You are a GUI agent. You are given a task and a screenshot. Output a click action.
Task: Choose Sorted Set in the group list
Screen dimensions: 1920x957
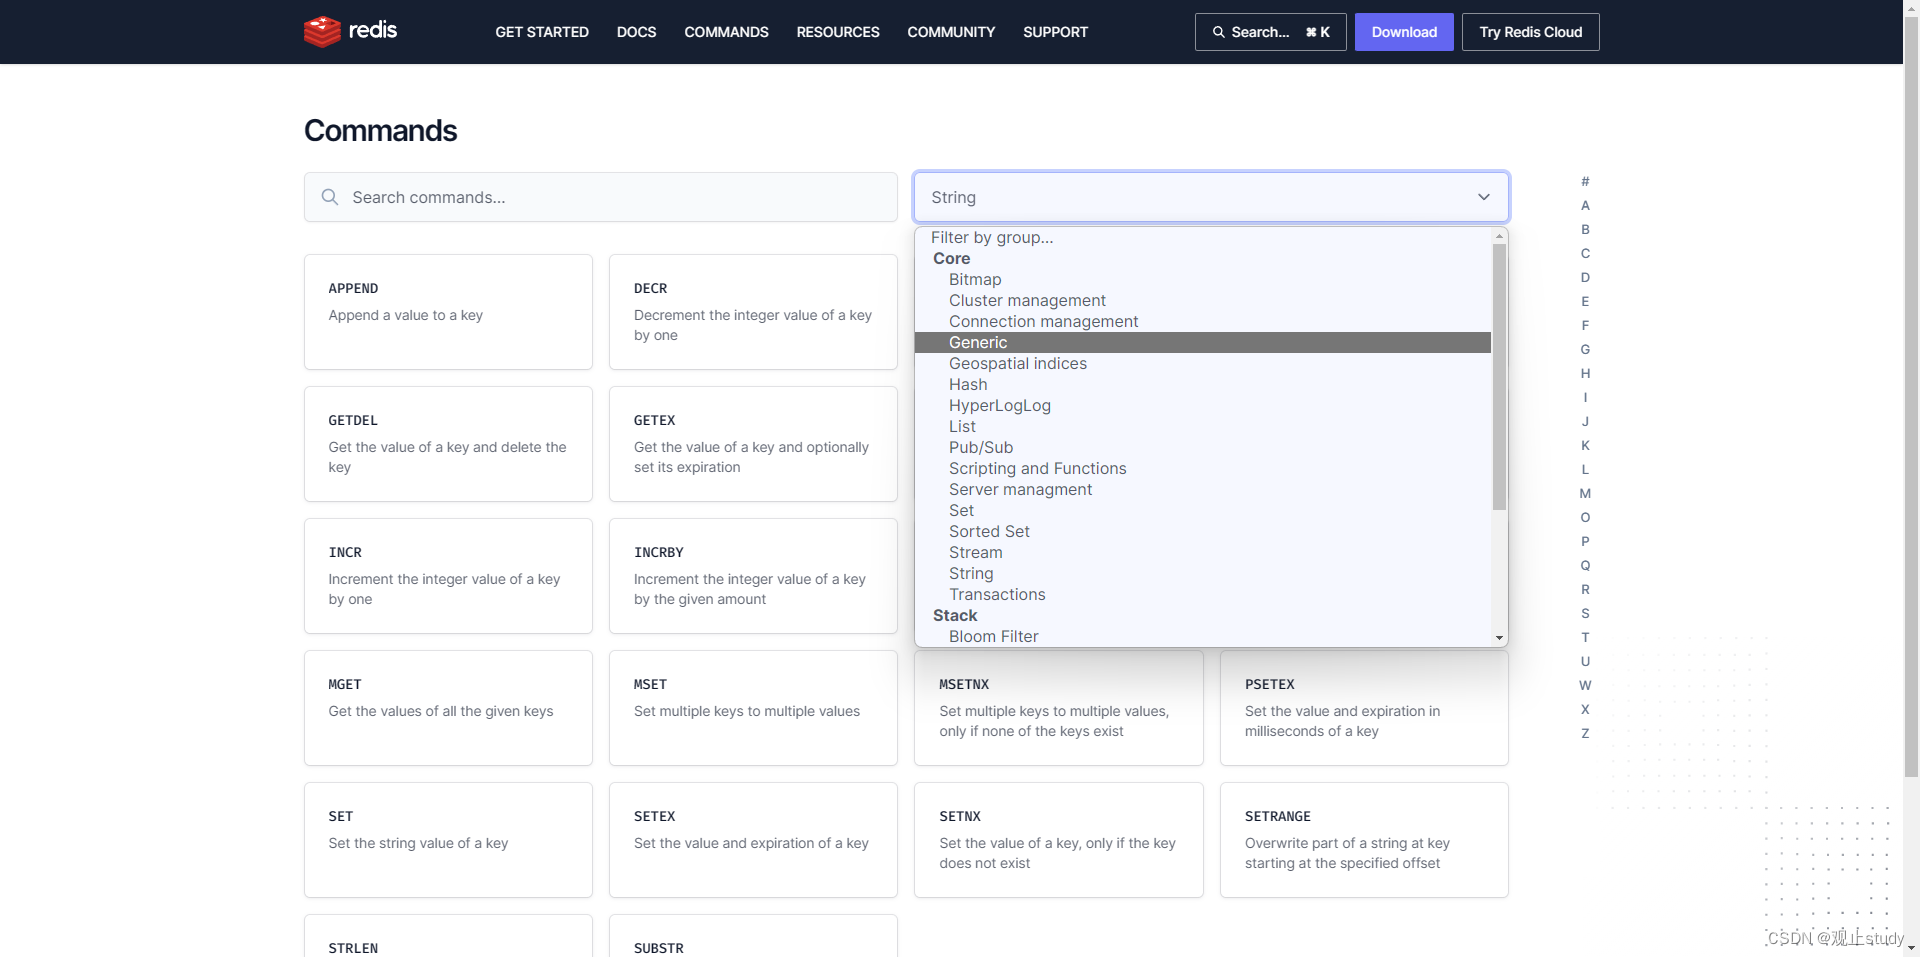[1203, 531]
